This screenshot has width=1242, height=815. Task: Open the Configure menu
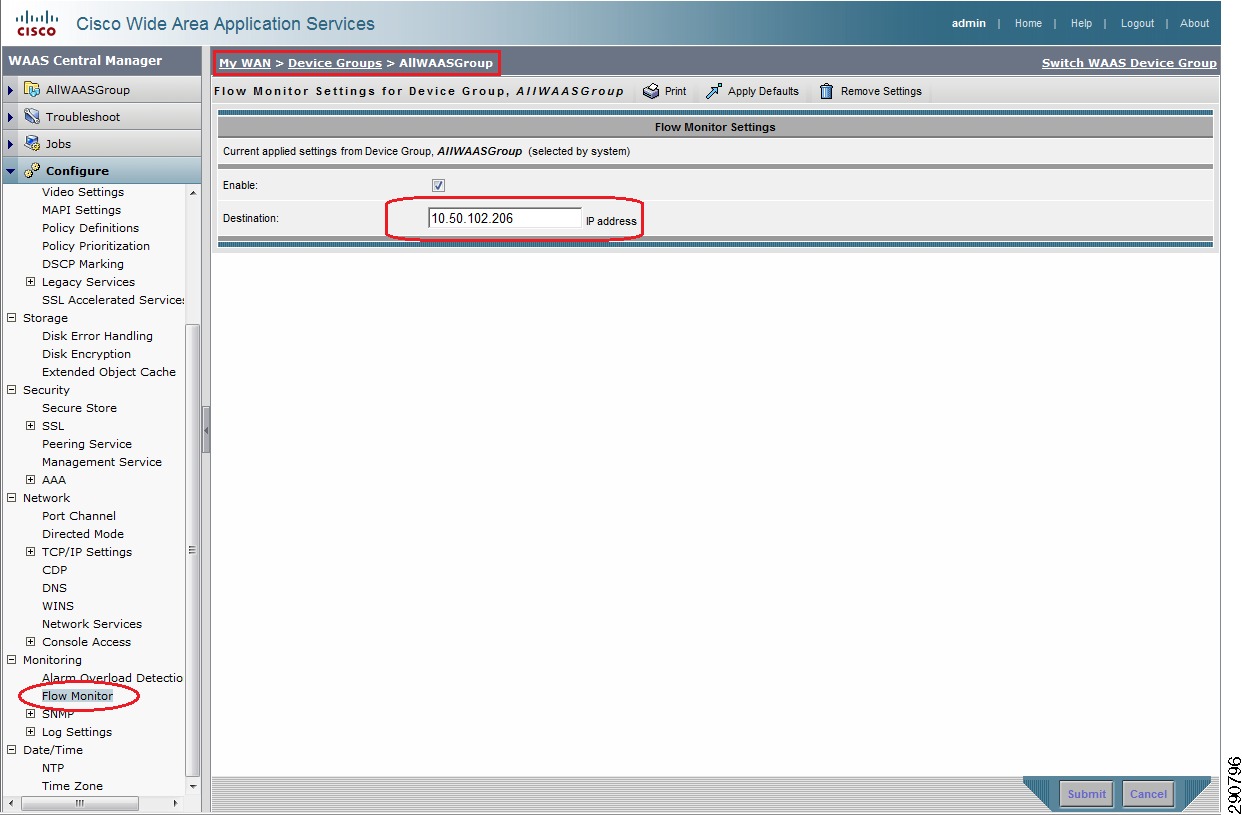point(77,171)
